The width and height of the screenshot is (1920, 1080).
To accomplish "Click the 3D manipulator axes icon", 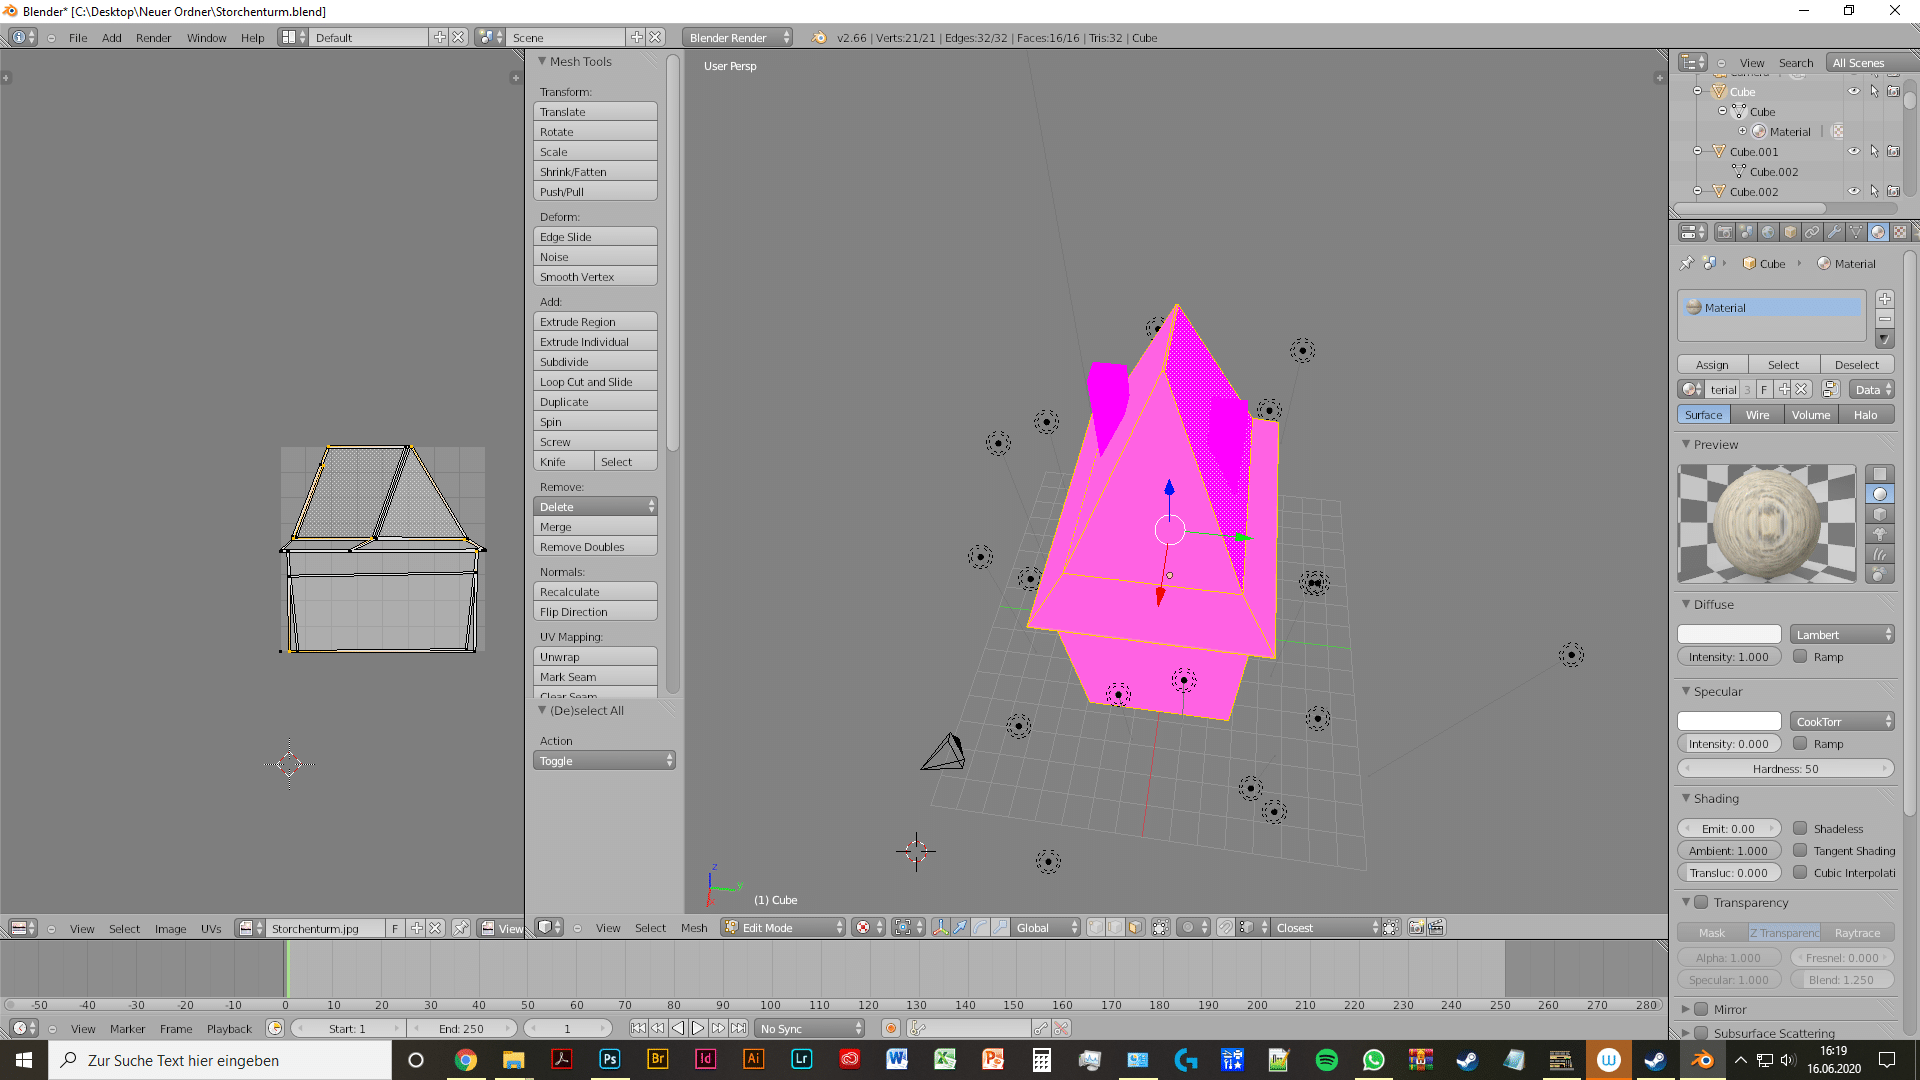I will point(940,928).
